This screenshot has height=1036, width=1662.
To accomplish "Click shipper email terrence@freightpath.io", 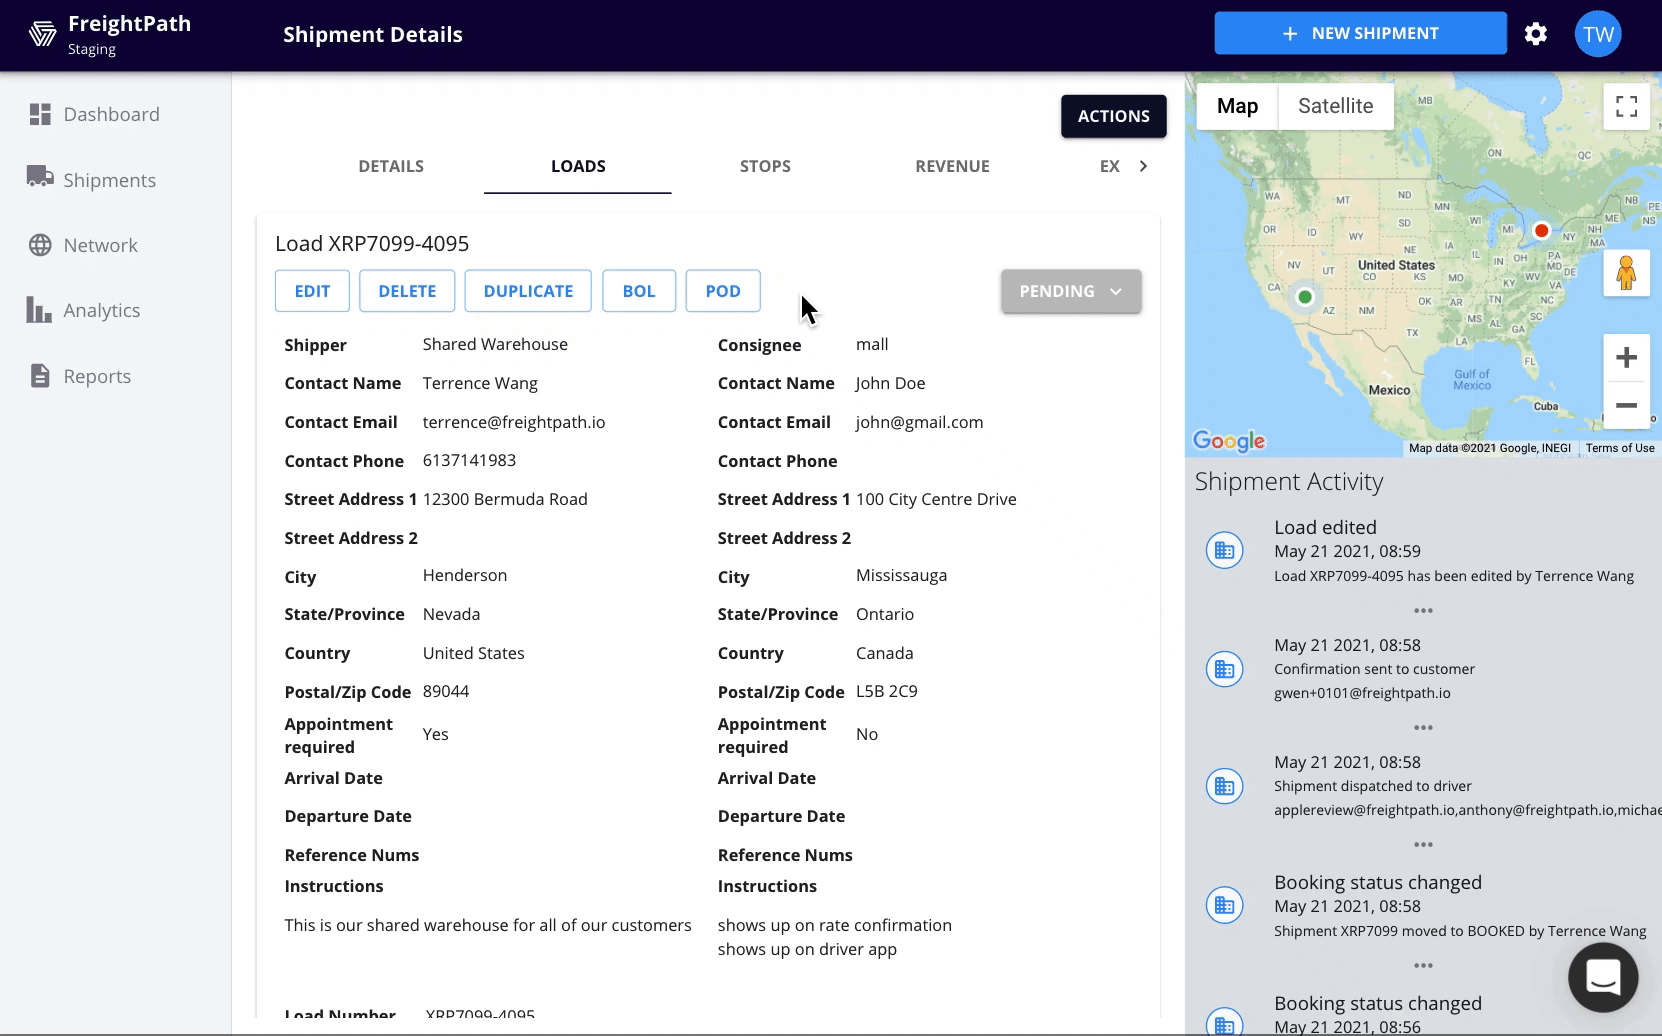I will point(514,422).
